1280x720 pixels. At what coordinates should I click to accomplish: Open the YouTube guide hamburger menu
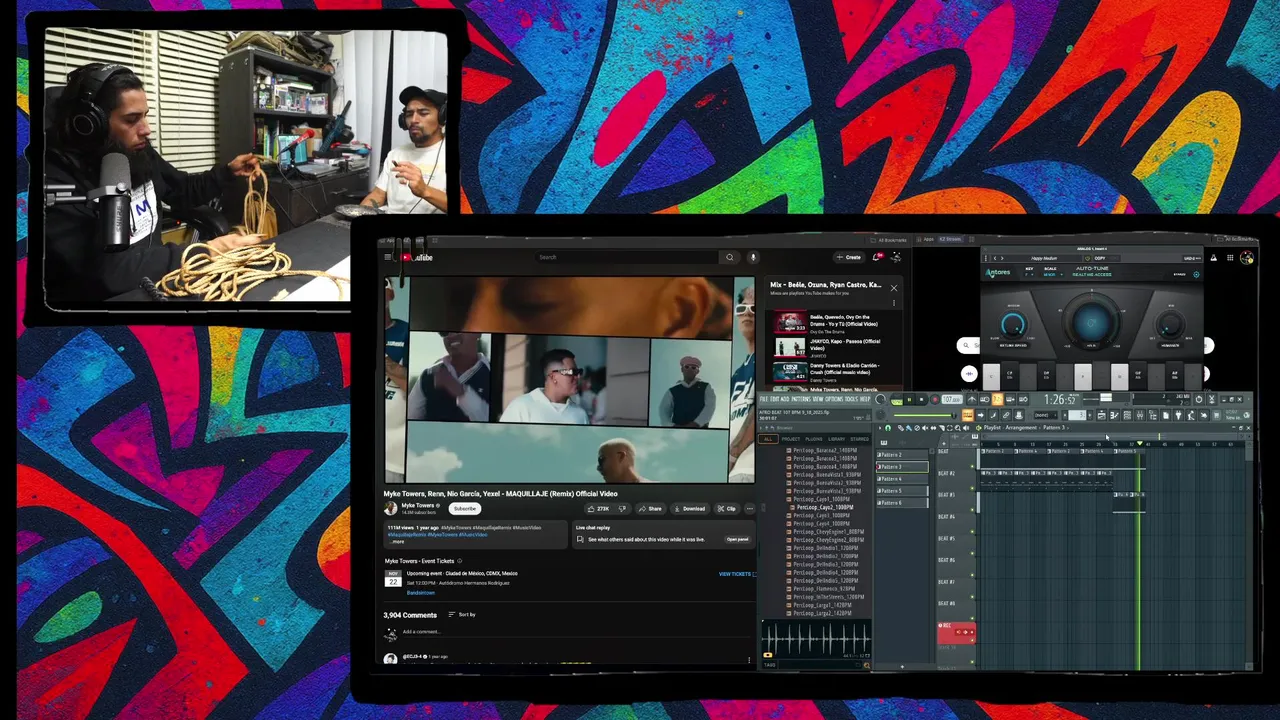tap(388, 257)
